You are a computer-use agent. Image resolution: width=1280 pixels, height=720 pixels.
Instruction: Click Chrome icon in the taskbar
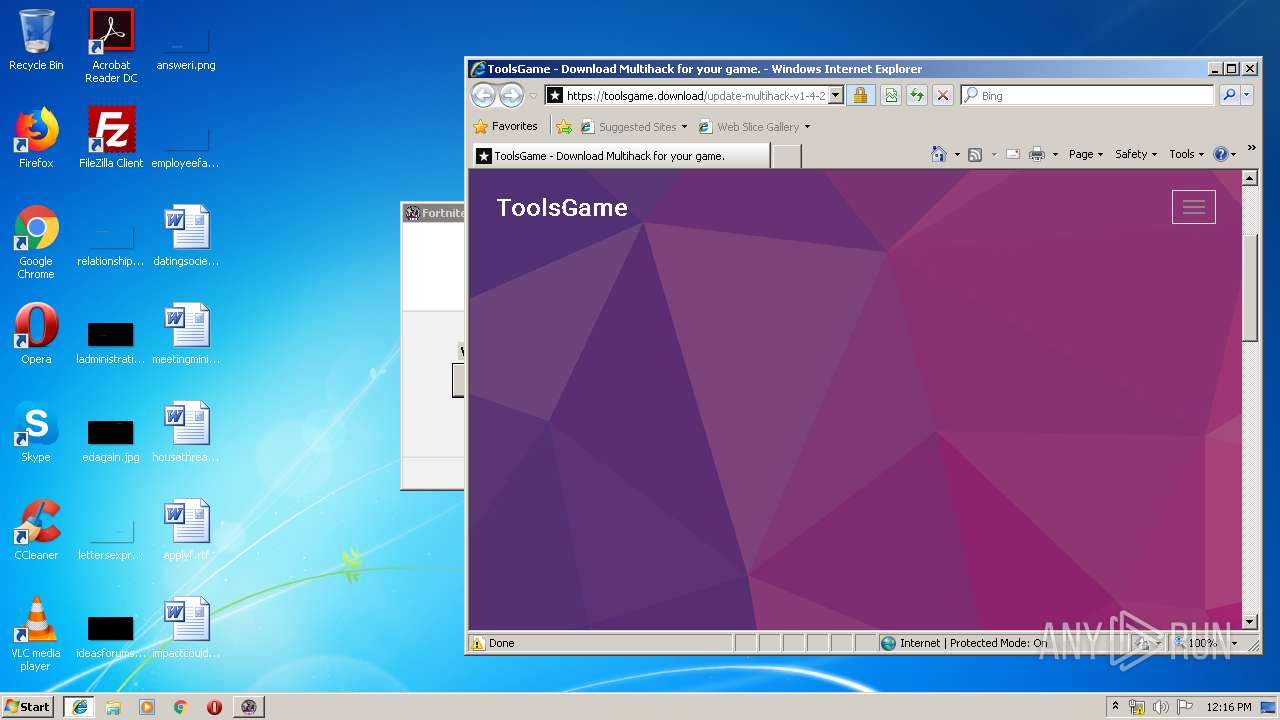(x=181, y=706)
